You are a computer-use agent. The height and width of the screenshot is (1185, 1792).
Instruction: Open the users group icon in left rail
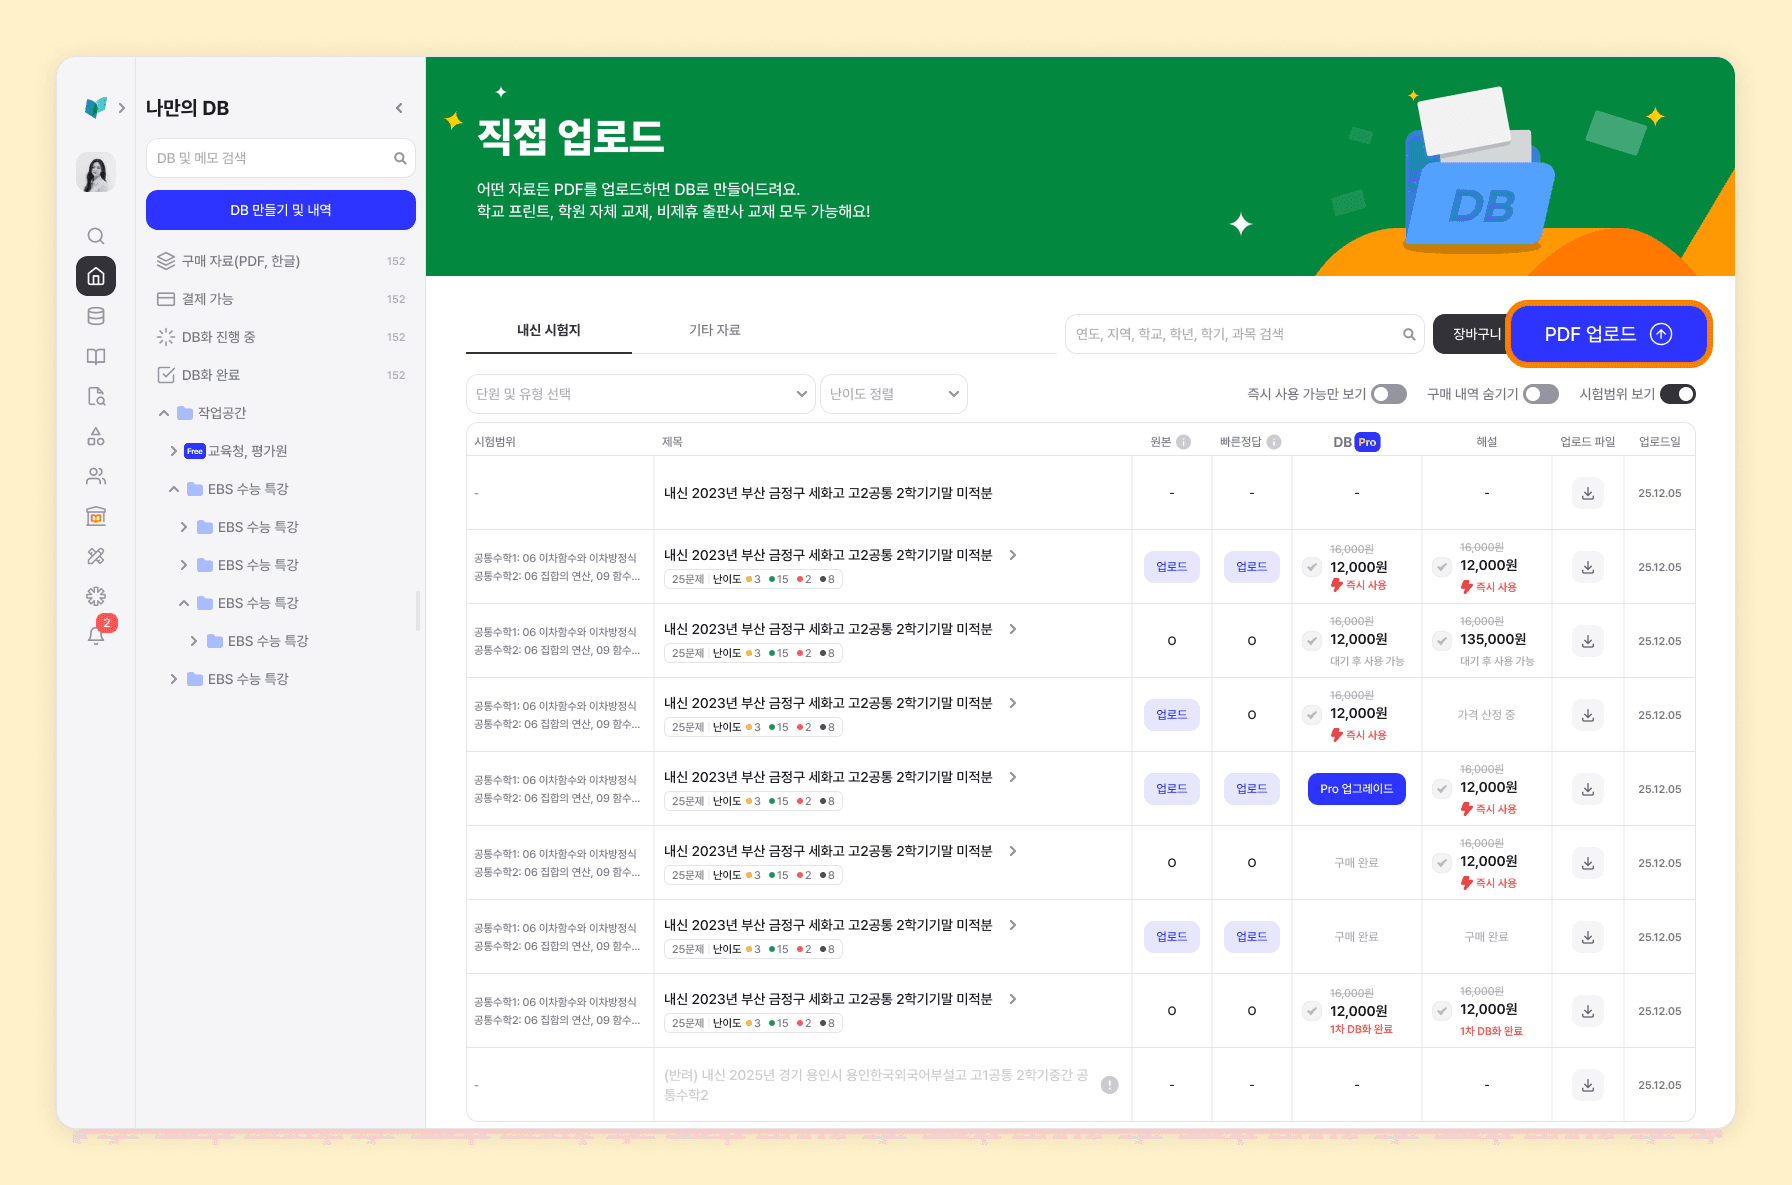point(96,476)
